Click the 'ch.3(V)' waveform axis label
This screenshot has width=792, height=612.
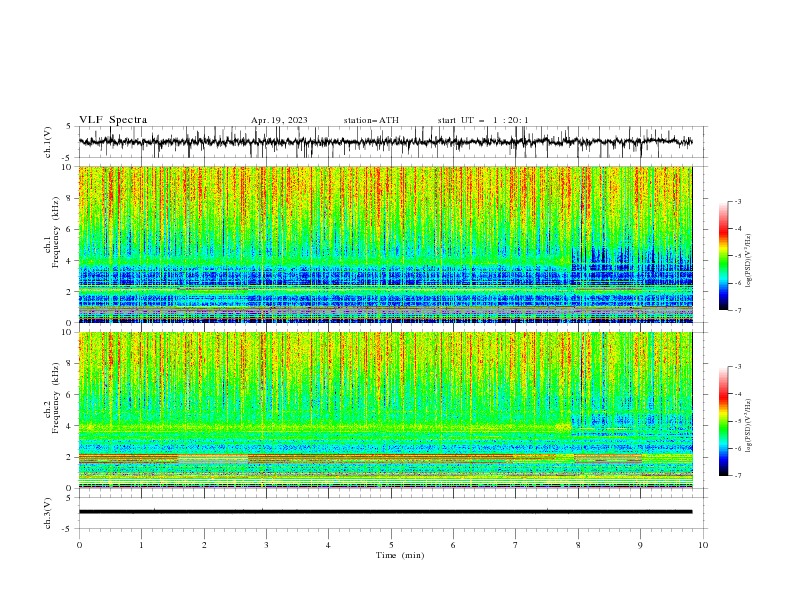tap(48, 513)
